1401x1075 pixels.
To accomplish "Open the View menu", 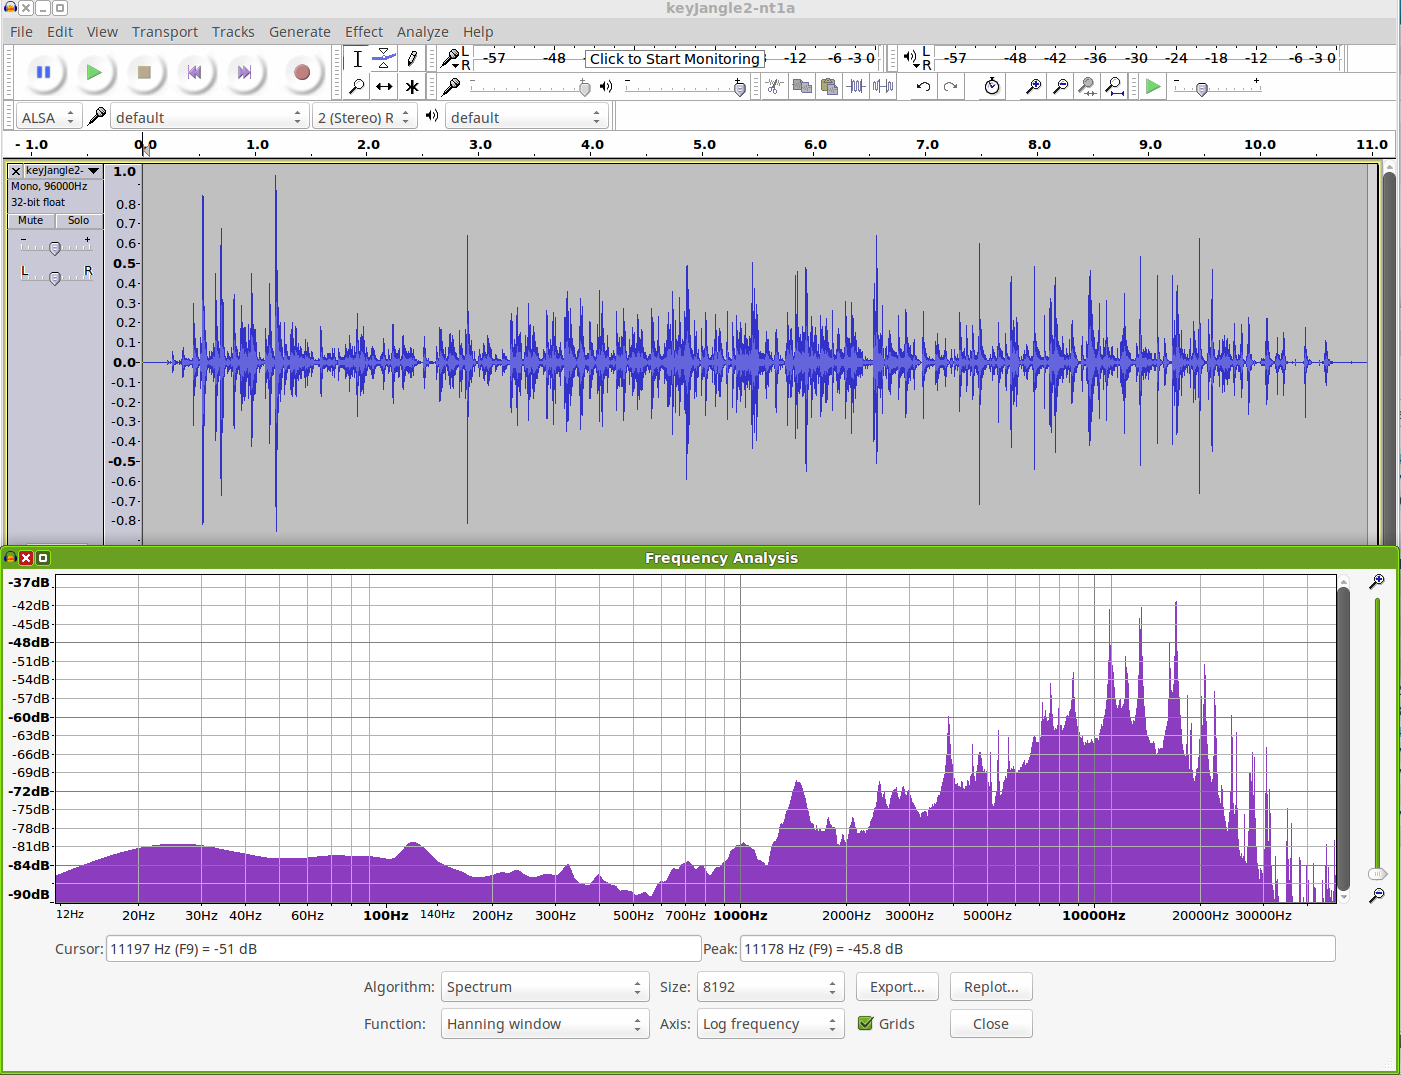I will point(102,32).
